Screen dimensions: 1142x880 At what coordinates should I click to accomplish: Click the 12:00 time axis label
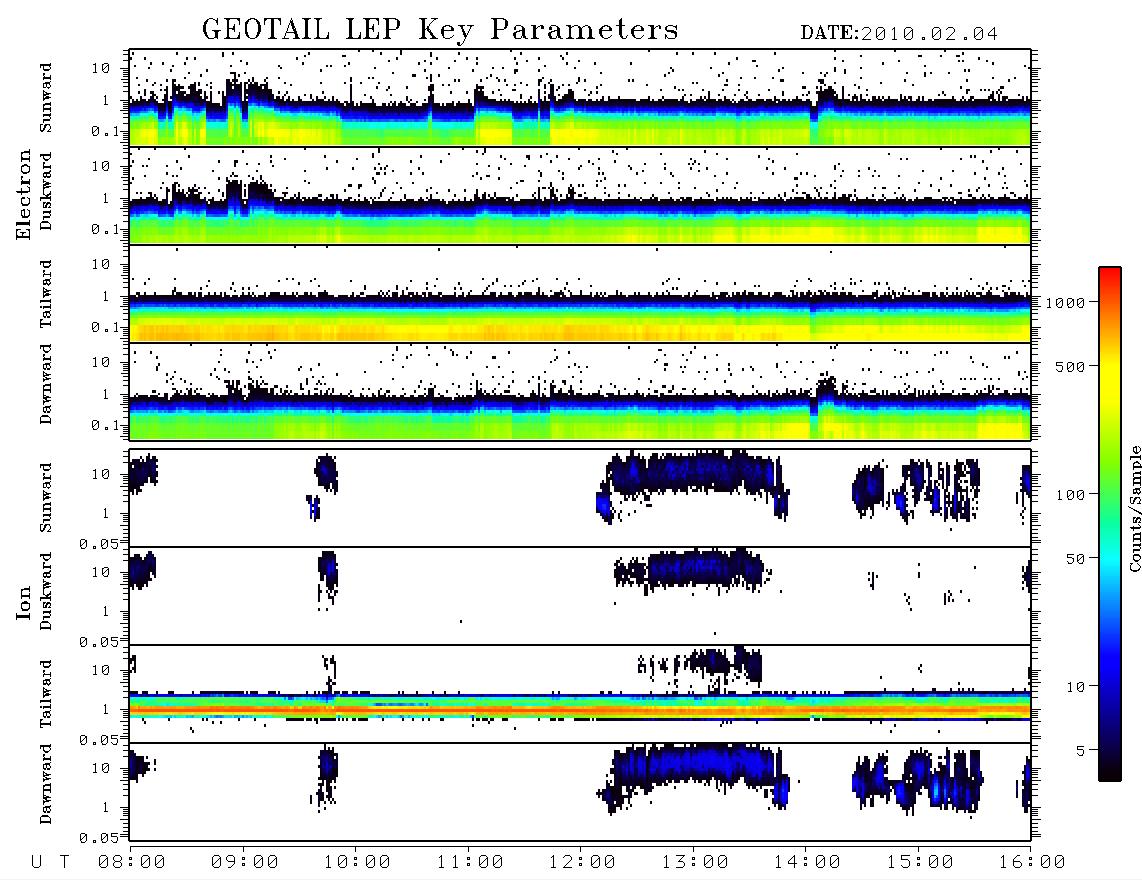582,863
